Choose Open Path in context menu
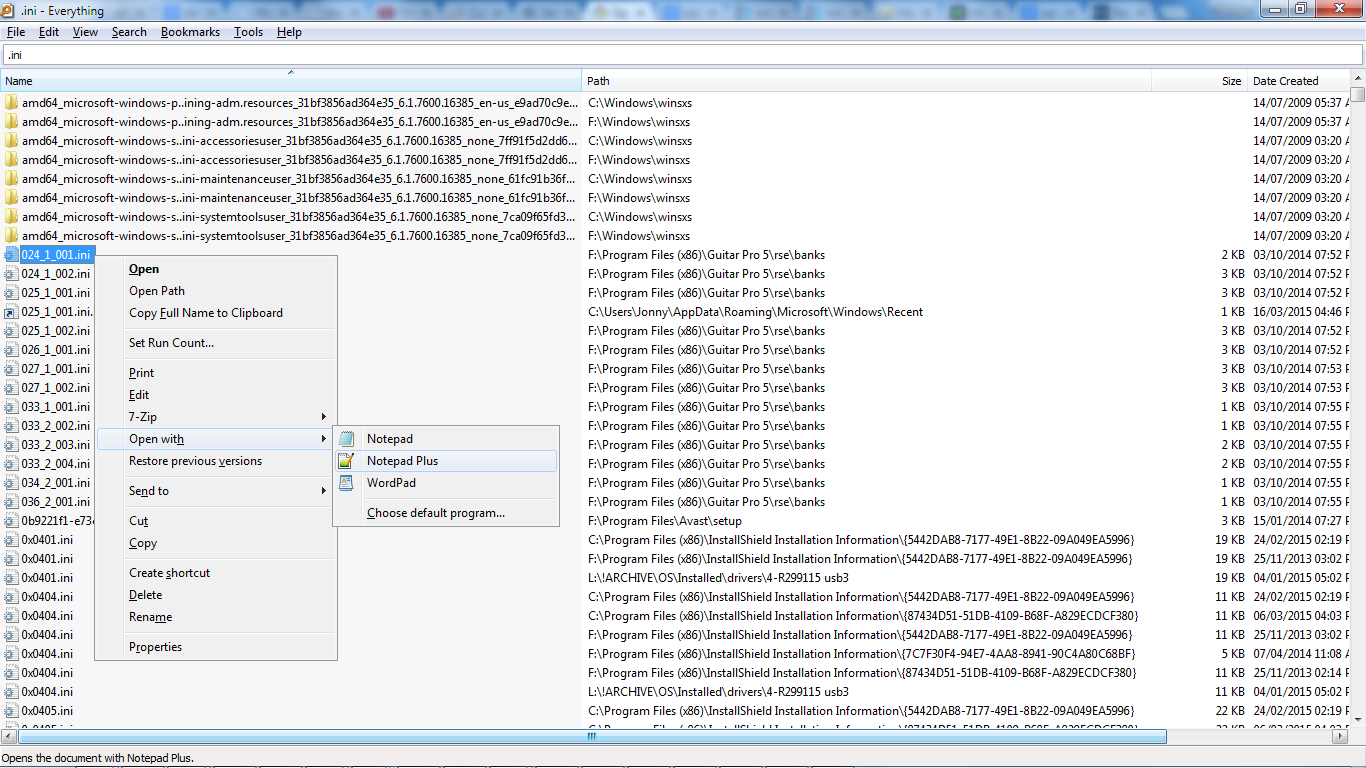Viewport: 1366px width, 768px height. (216, 291)
